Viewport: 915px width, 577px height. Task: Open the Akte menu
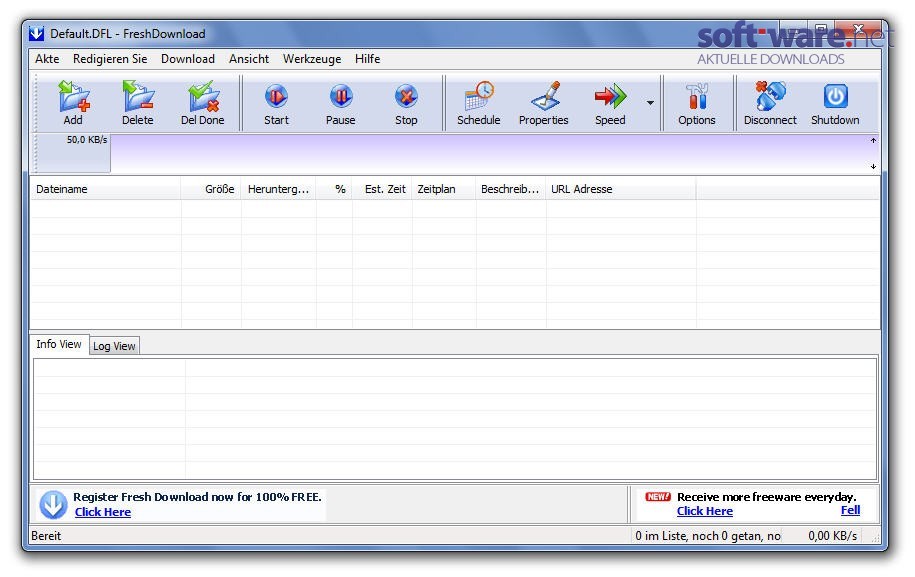click(47, 59)
